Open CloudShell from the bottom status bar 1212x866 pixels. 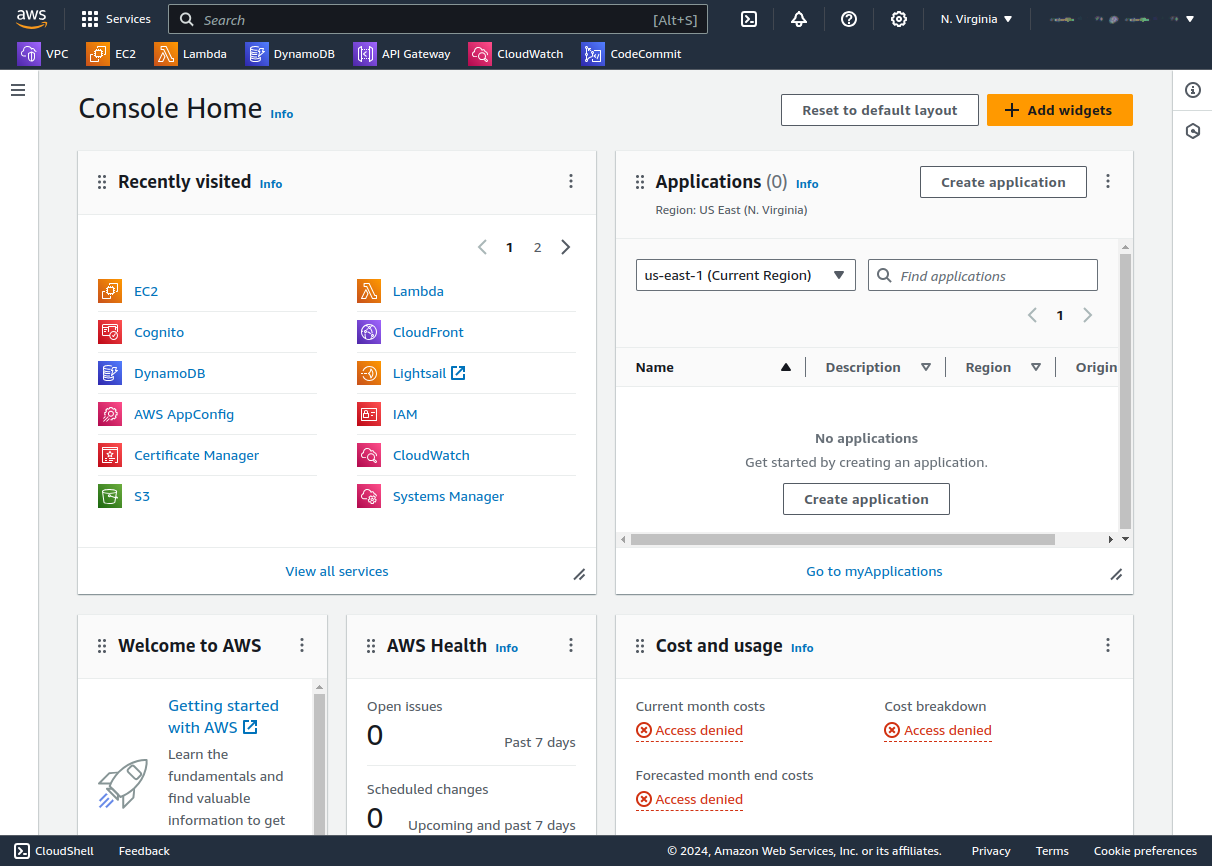point(54,851)
